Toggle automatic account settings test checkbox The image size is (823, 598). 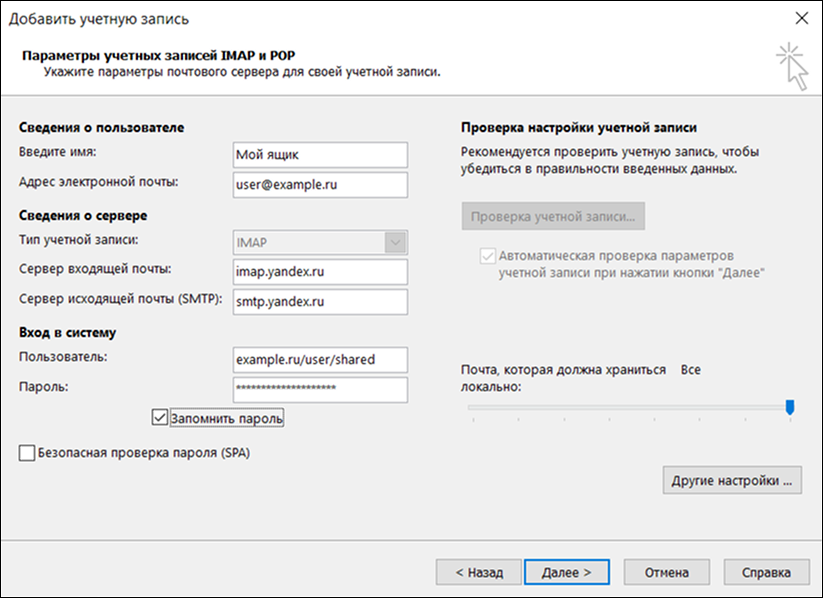tap(488, 256)
